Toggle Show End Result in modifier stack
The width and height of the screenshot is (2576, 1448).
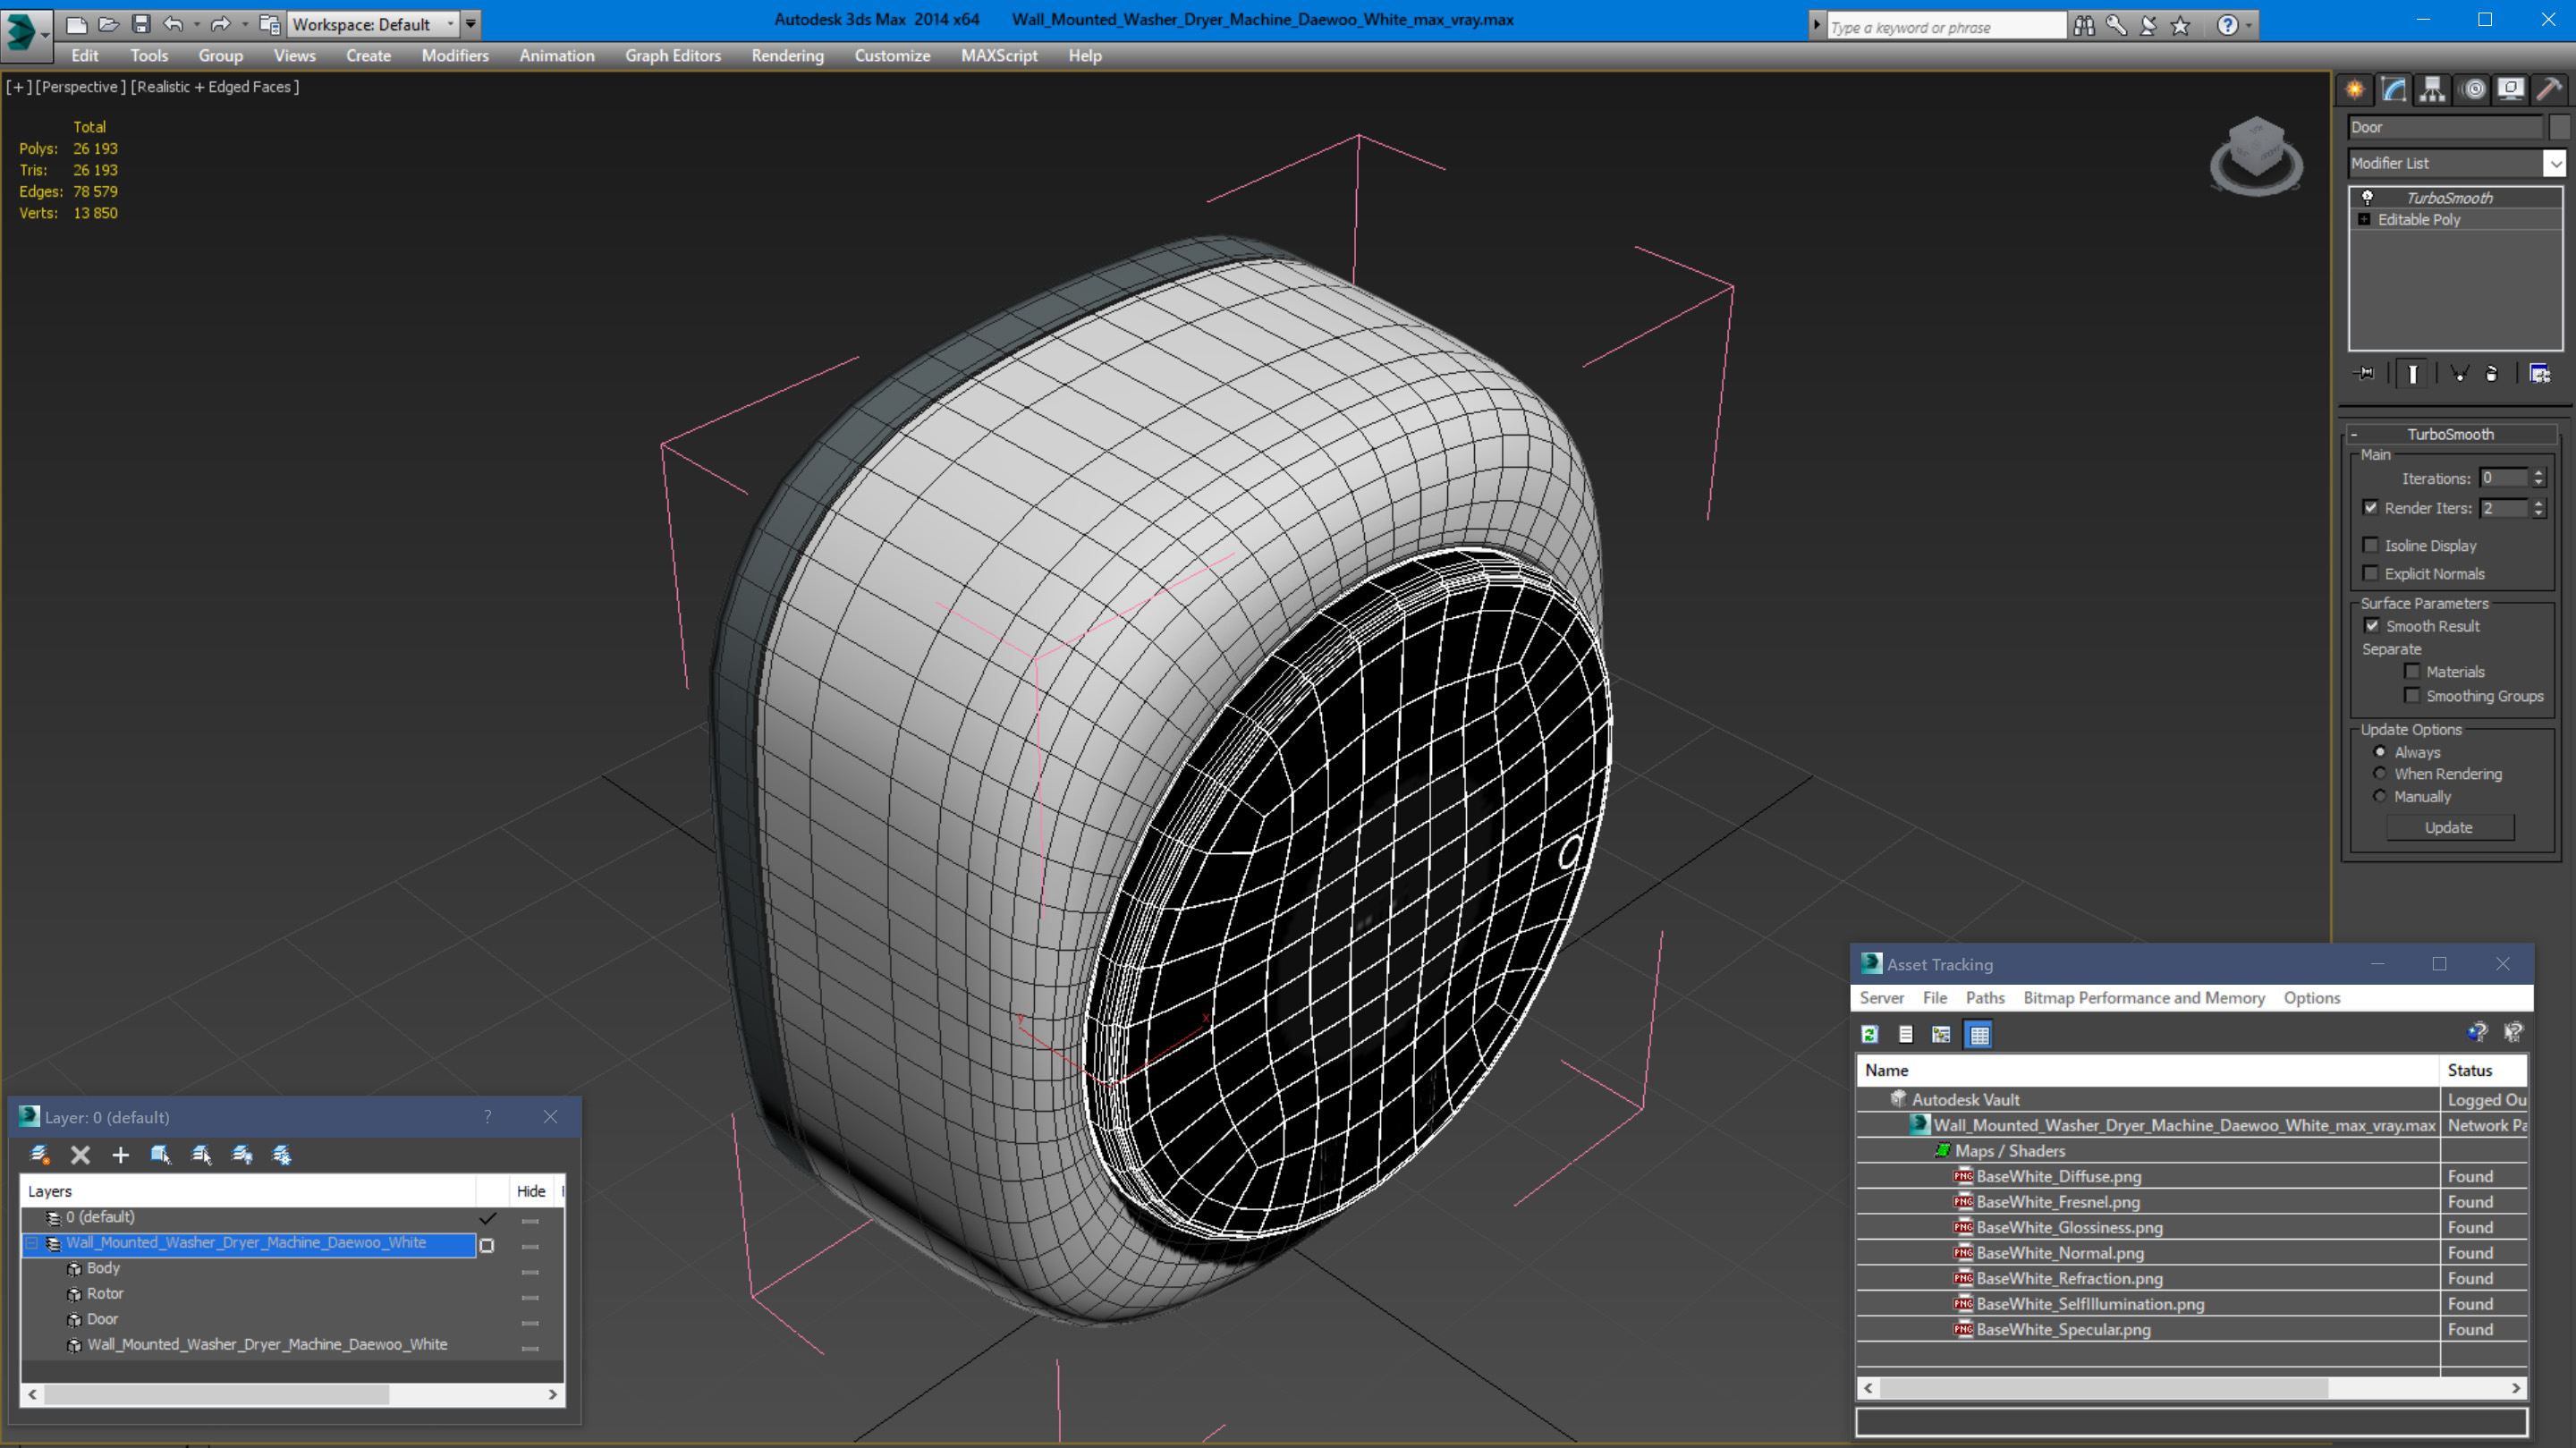pyautogui.click(x=2413, y=374)
